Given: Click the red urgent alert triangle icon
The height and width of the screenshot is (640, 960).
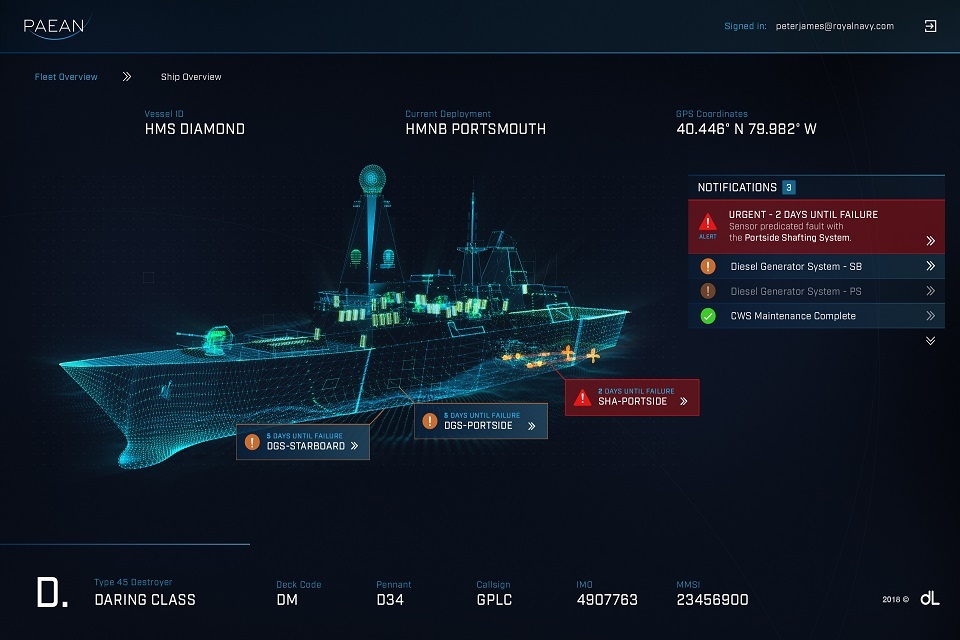Looking at the screenshot, I should coord(708,222).
